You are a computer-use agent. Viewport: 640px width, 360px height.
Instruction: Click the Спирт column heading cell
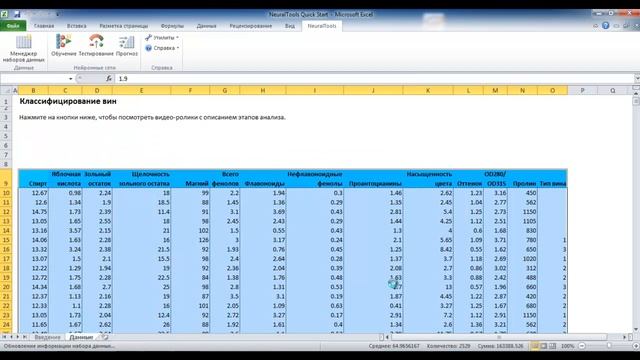33,179
